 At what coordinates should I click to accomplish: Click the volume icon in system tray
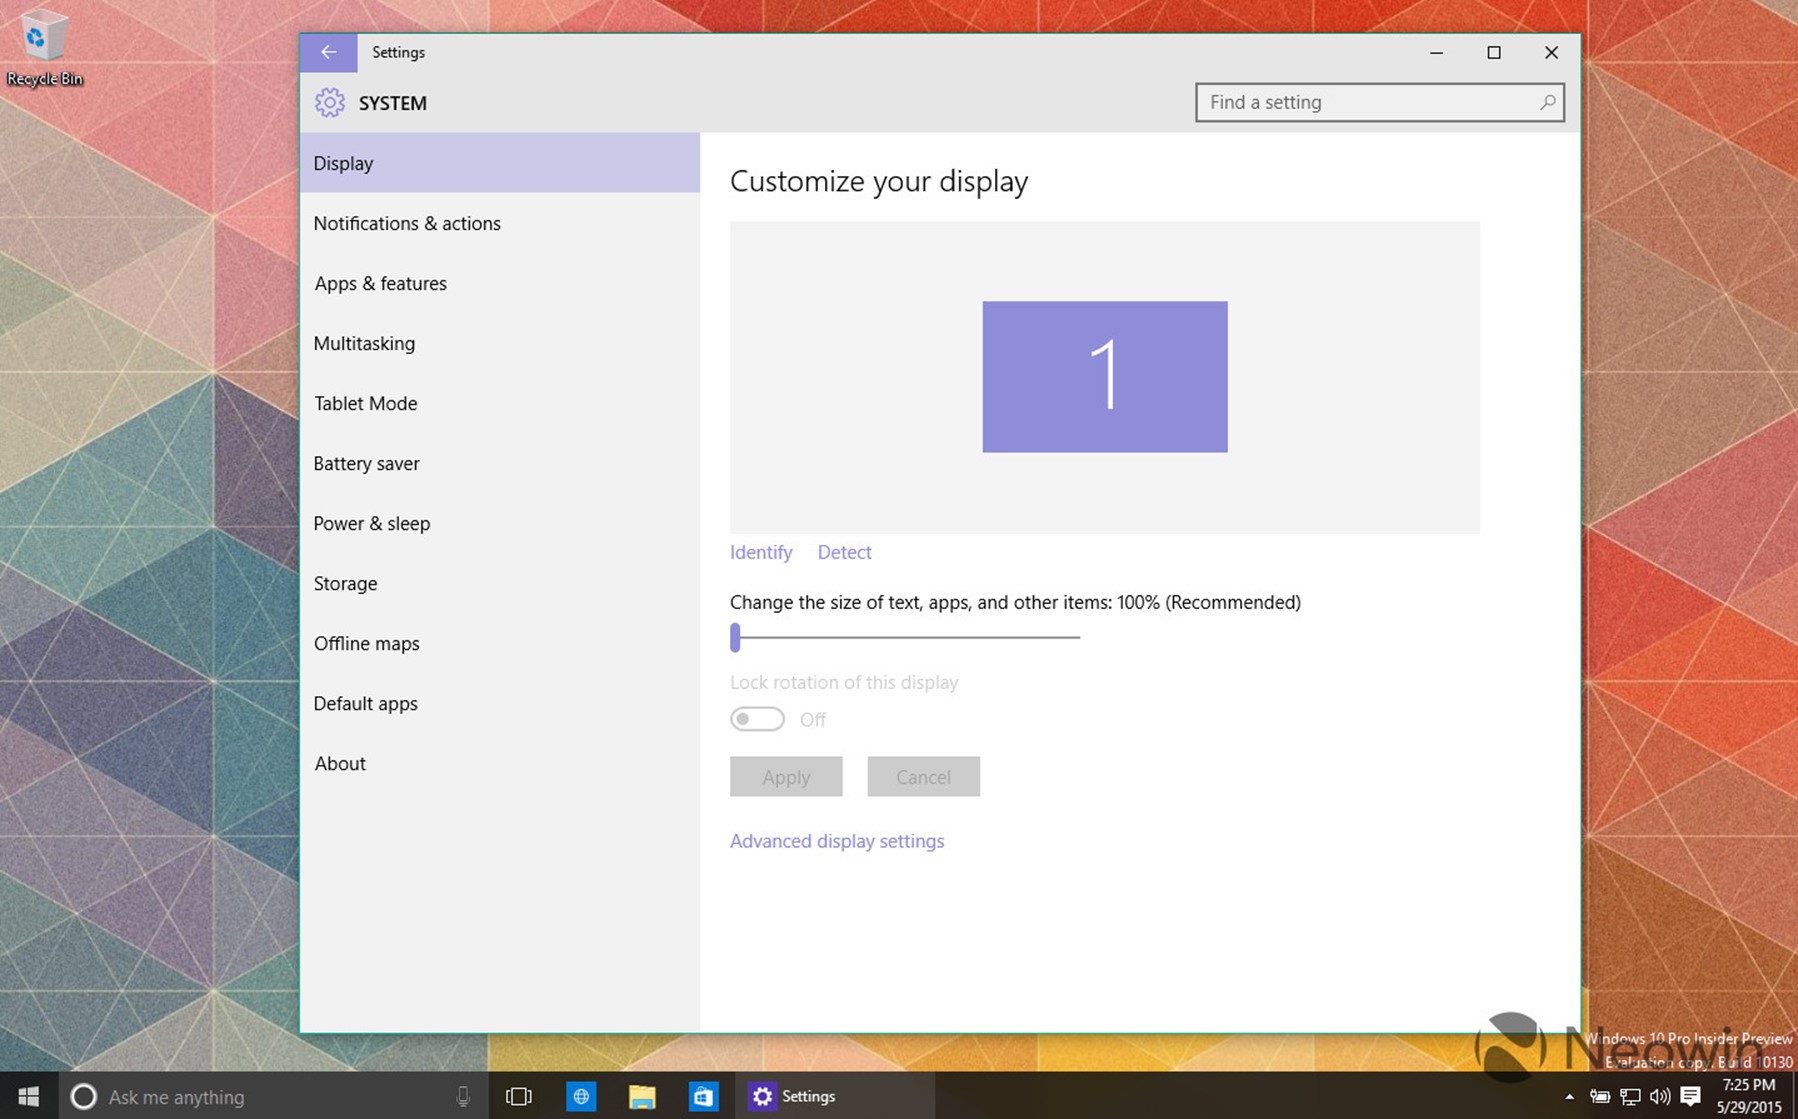coord(1660,1096)
